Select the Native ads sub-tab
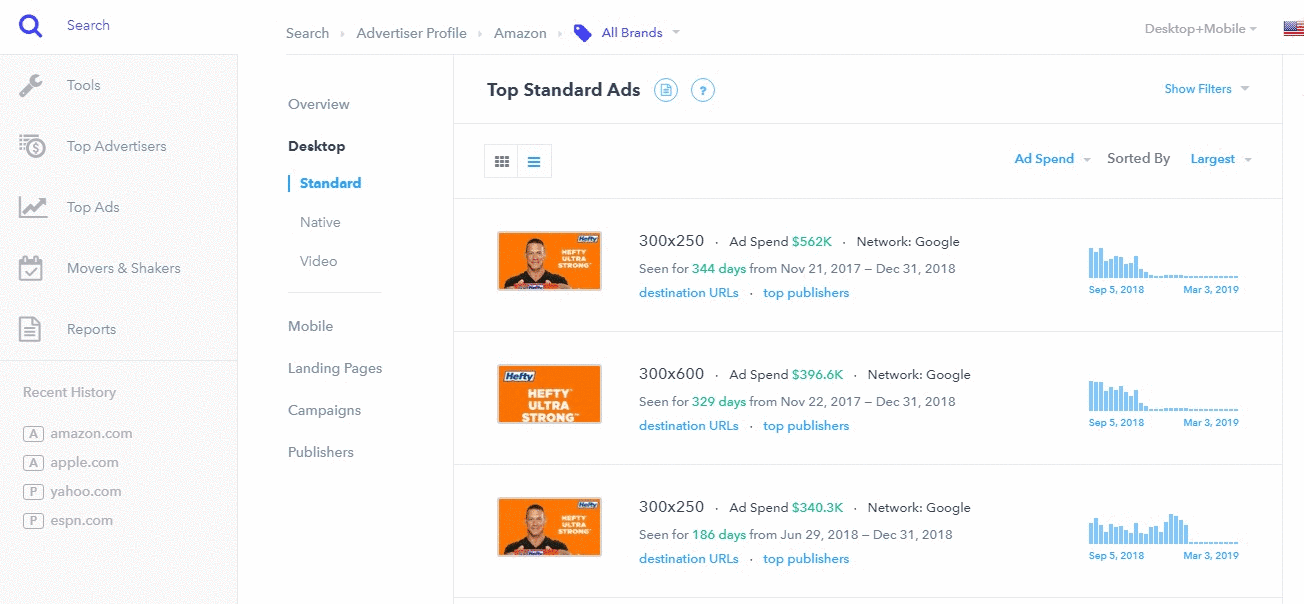The height and width of the screenshot is (604, 1304). point(320,222)
